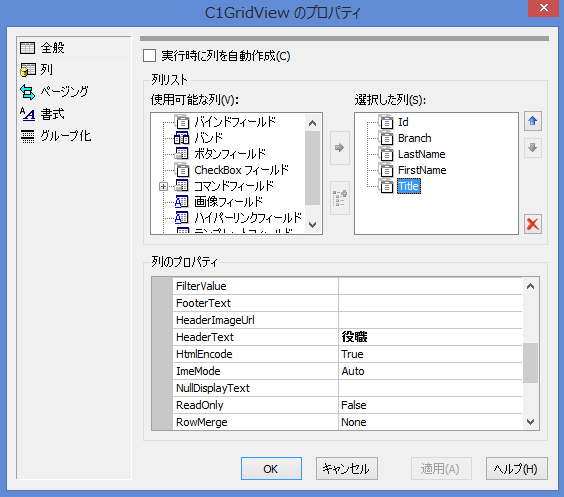
Task: Click the バインドフィールド icon
Action: (x=182, y=122)
